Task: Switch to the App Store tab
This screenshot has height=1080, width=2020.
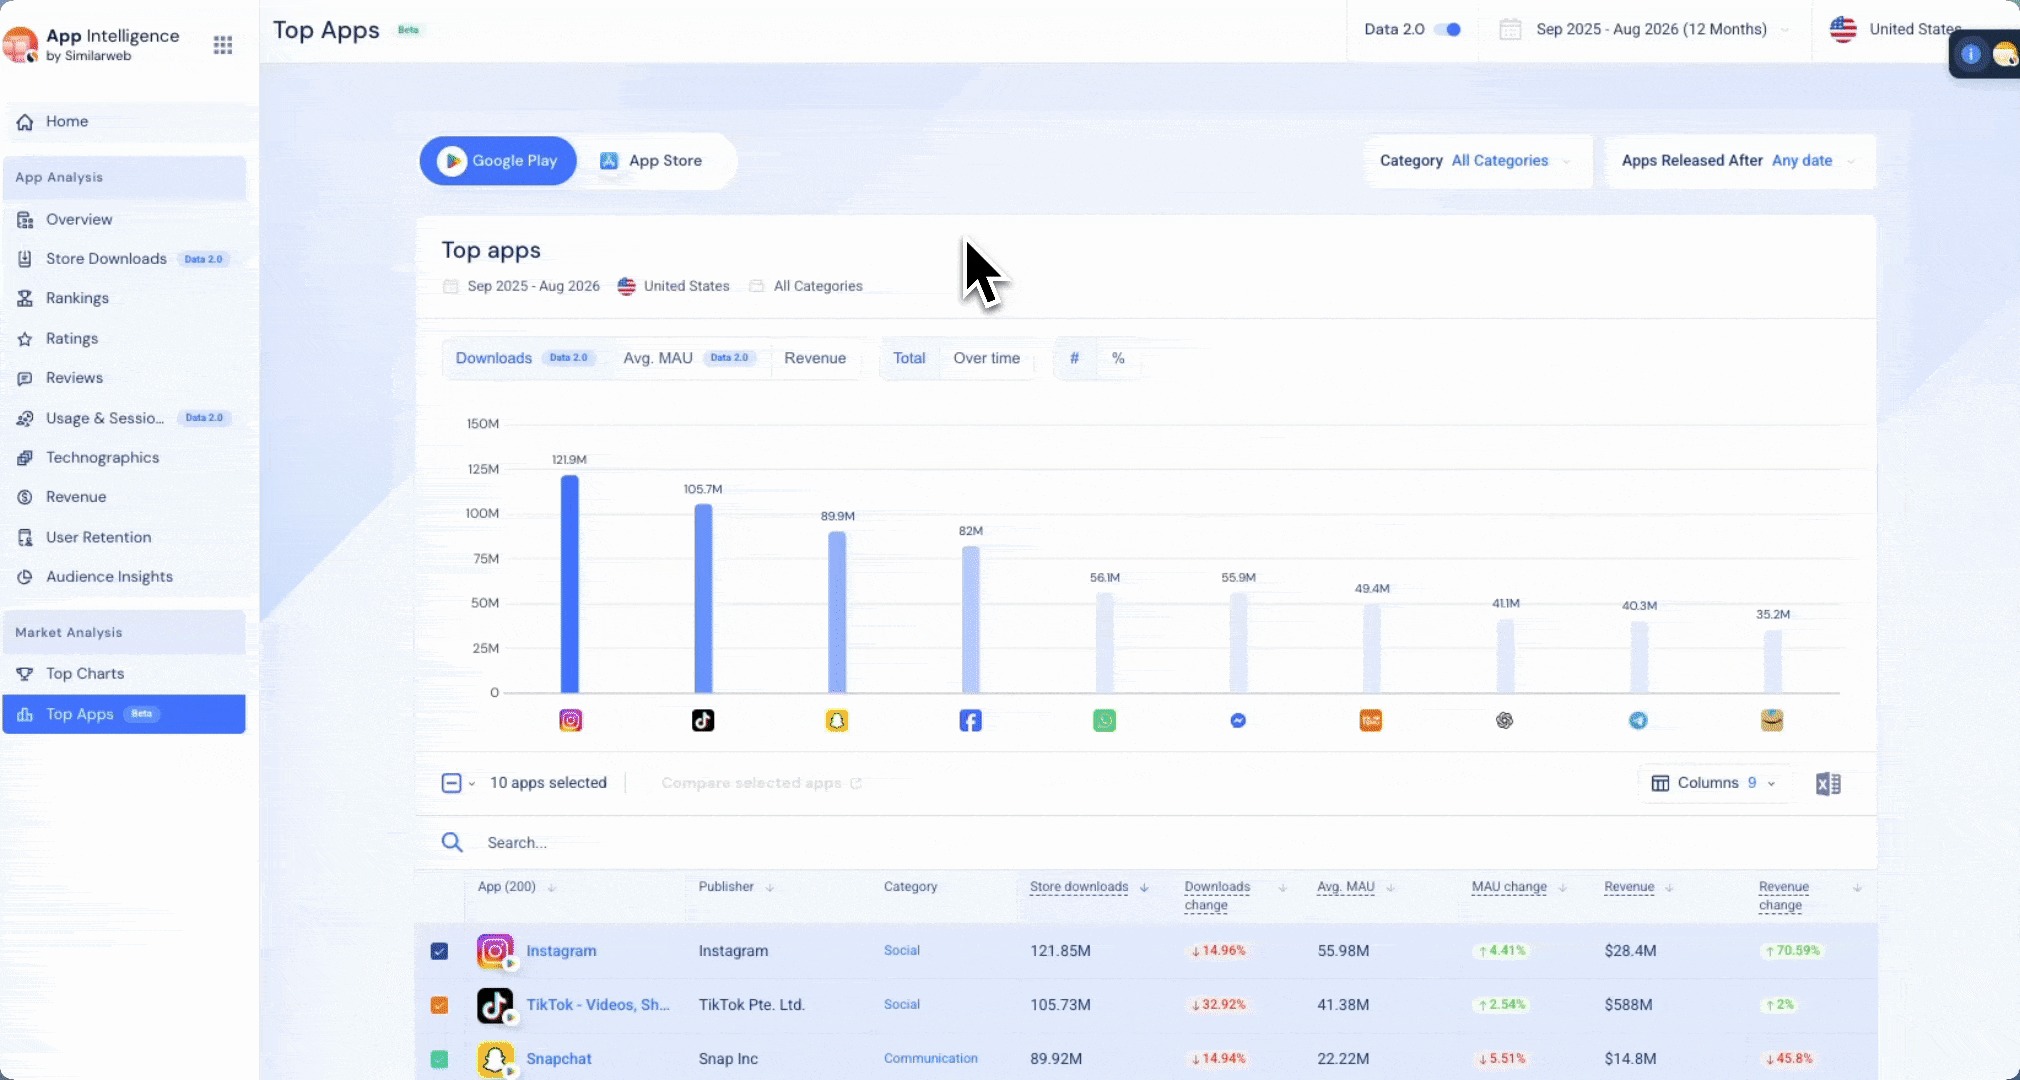Action: (652, 161)
